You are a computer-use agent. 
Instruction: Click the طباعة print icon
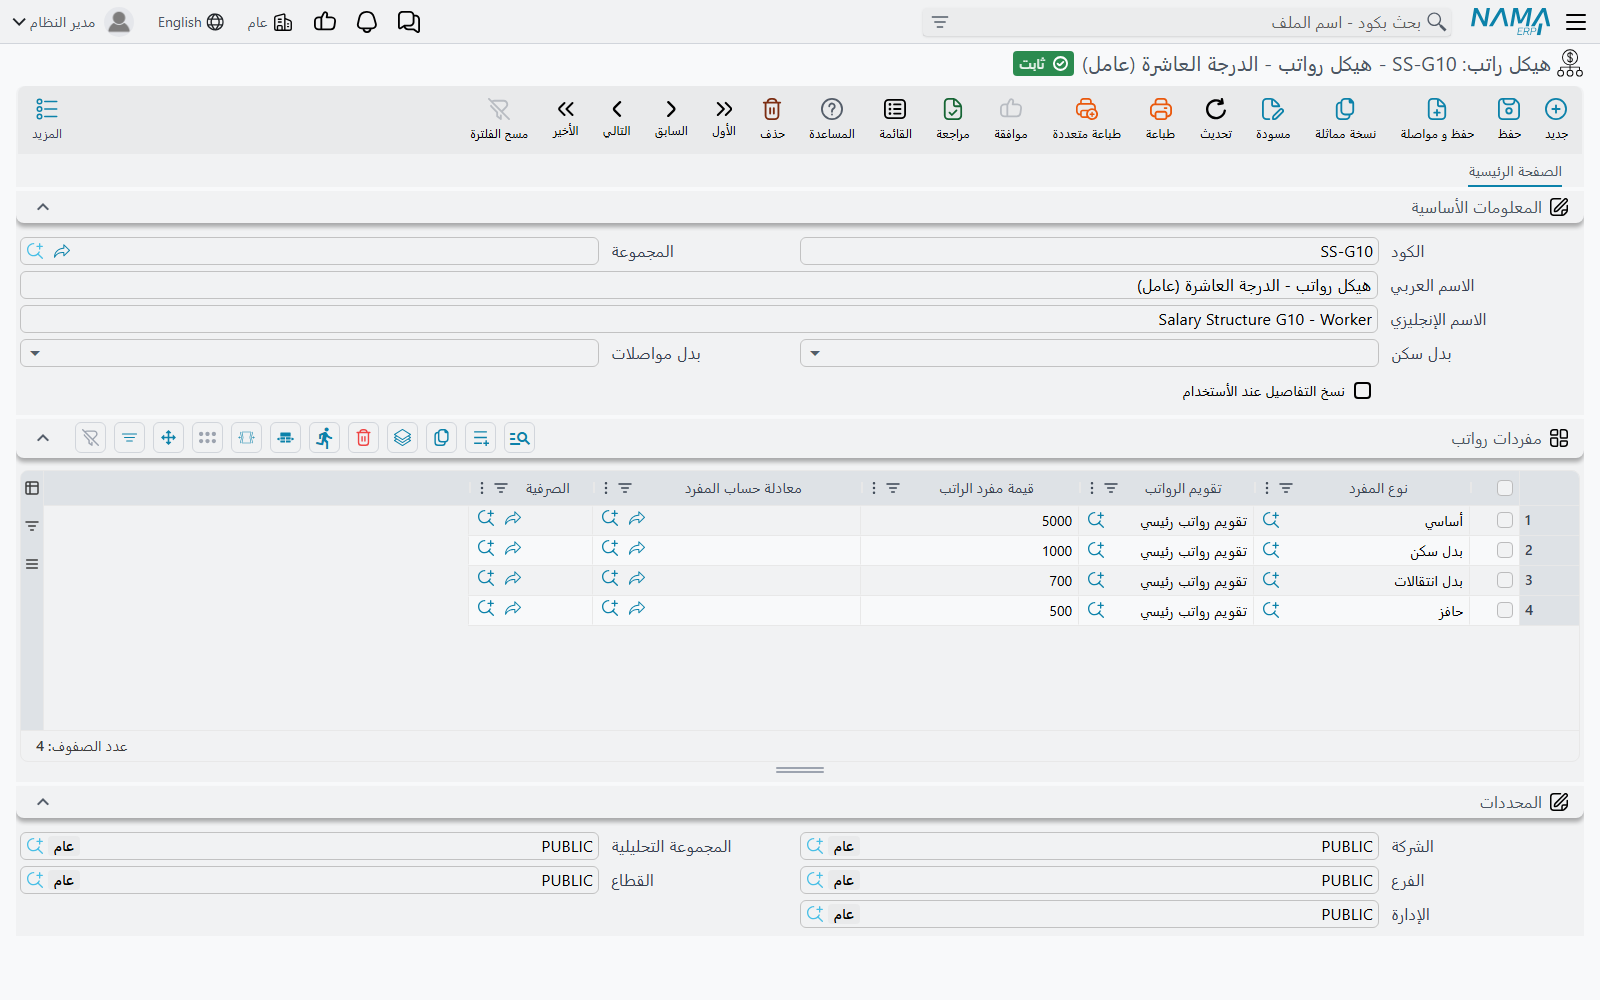pos(1160,109)
